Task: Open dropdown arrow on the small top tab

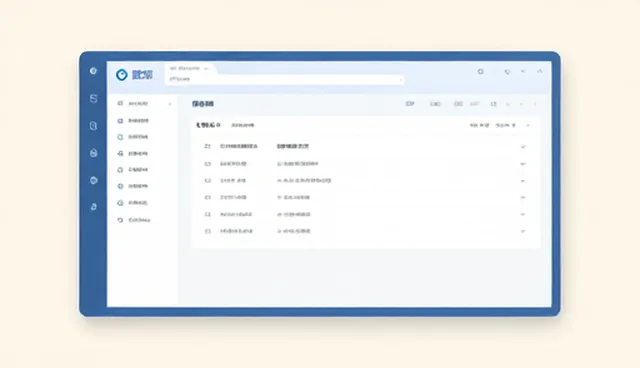Action: click(x=206, y=69)
